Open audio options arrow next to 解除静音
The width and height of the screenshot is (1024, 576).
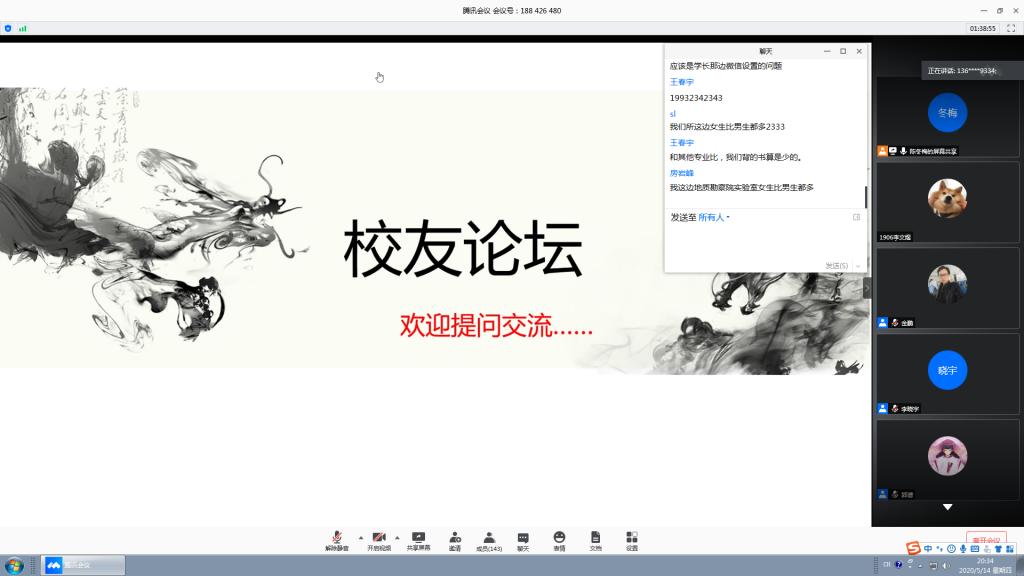(360, 538)
